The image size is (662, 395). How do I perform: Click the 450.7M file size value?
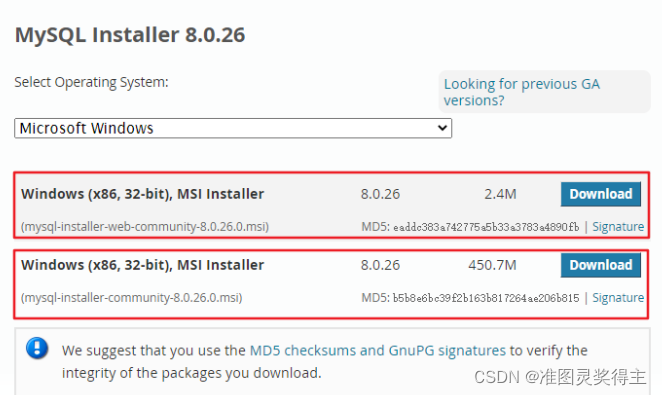(x=492, y=265)
